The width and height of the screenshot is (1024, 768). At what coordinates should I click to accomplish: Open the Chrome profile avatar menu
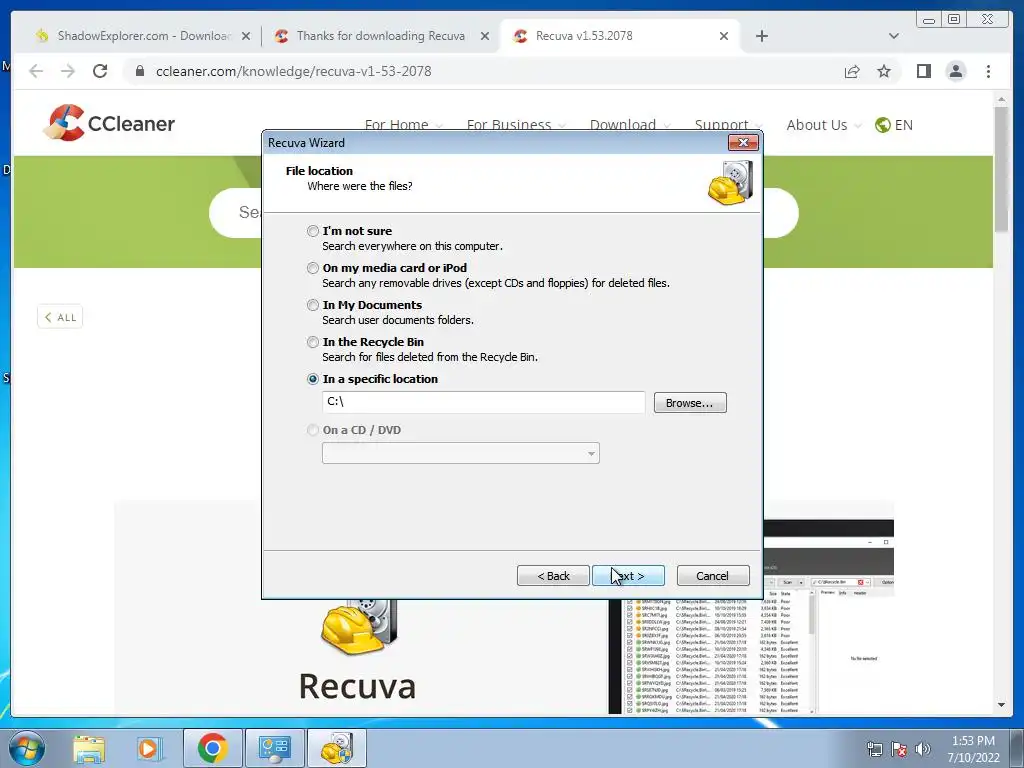tap(955, 71)
